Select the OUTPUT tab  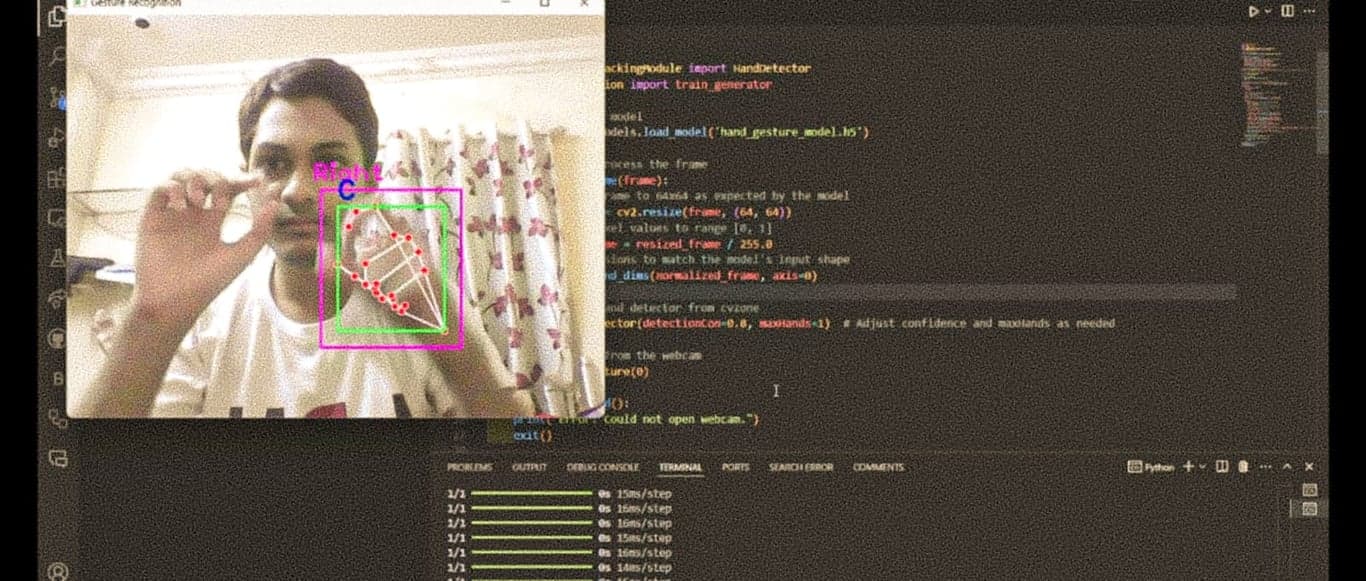[530, 467]
